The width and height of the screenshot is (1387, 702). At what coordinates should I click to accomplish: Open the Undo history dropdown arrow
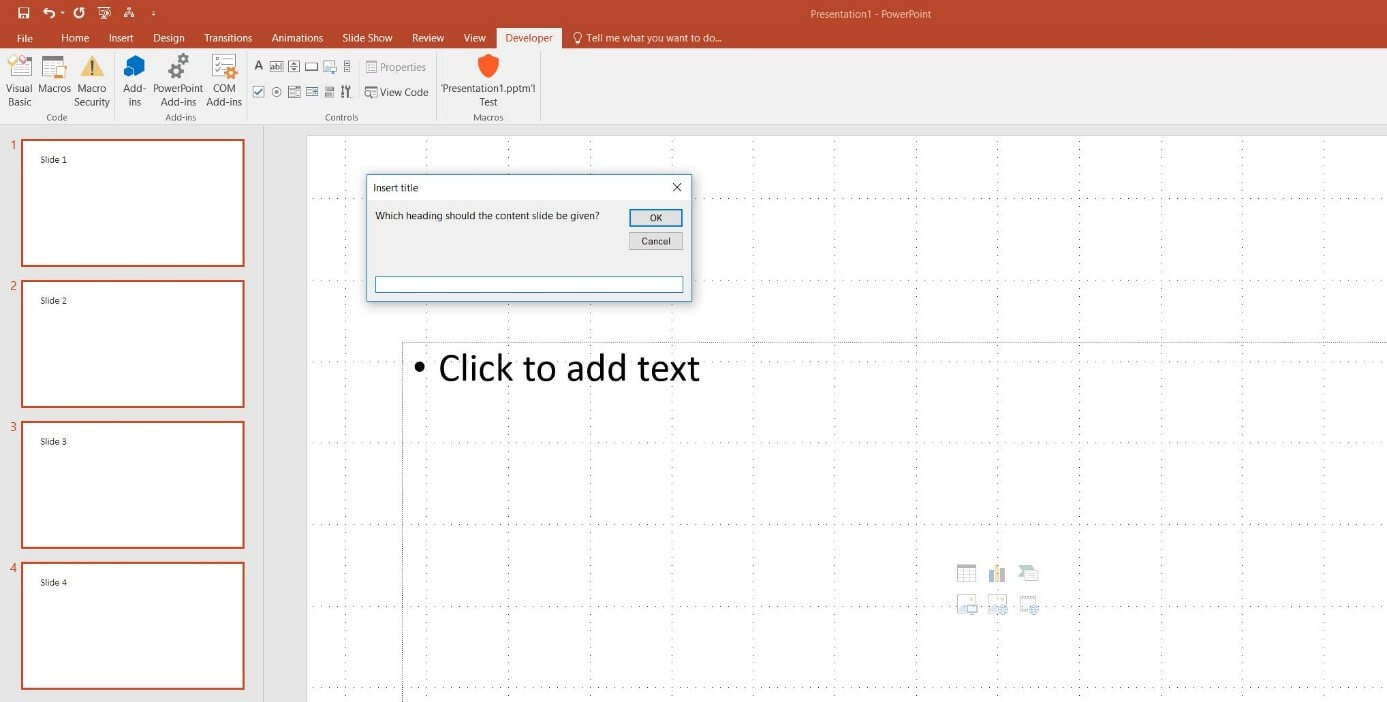(x=62, y=13)
